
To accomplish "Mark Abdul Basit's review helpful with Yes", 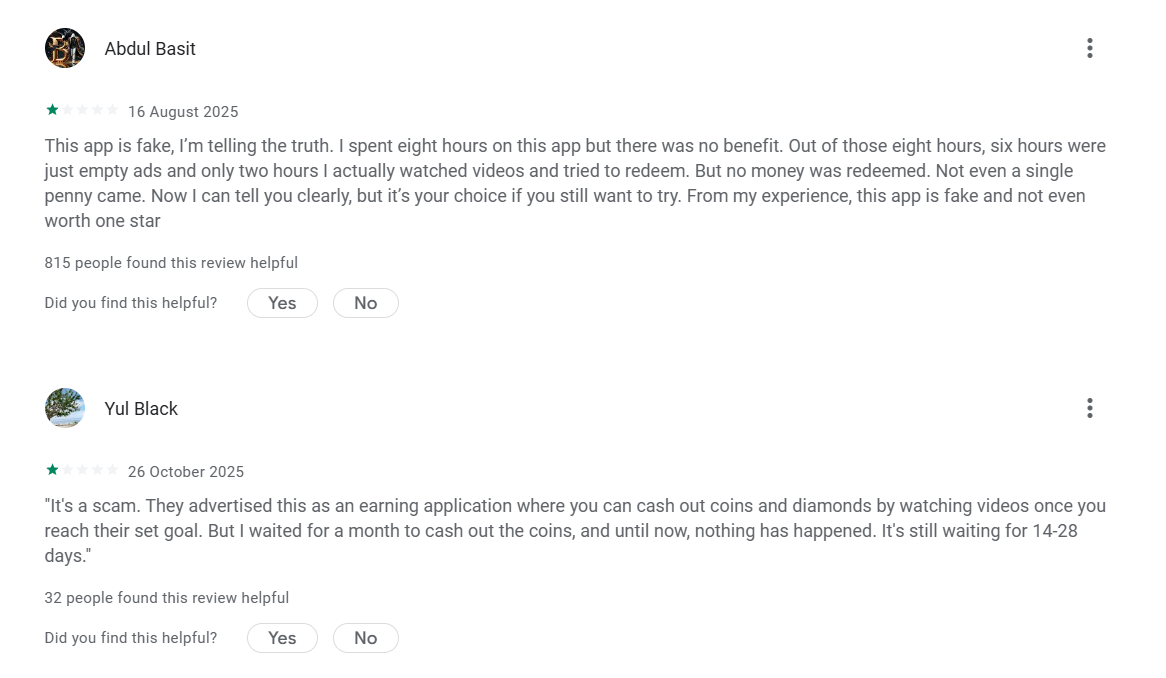I will point(282,303).
